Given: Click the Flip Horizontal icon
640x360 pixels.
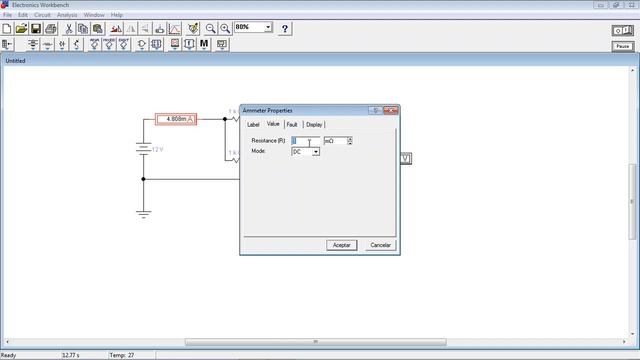Looking at the screenshot, I should coord(131,29).
